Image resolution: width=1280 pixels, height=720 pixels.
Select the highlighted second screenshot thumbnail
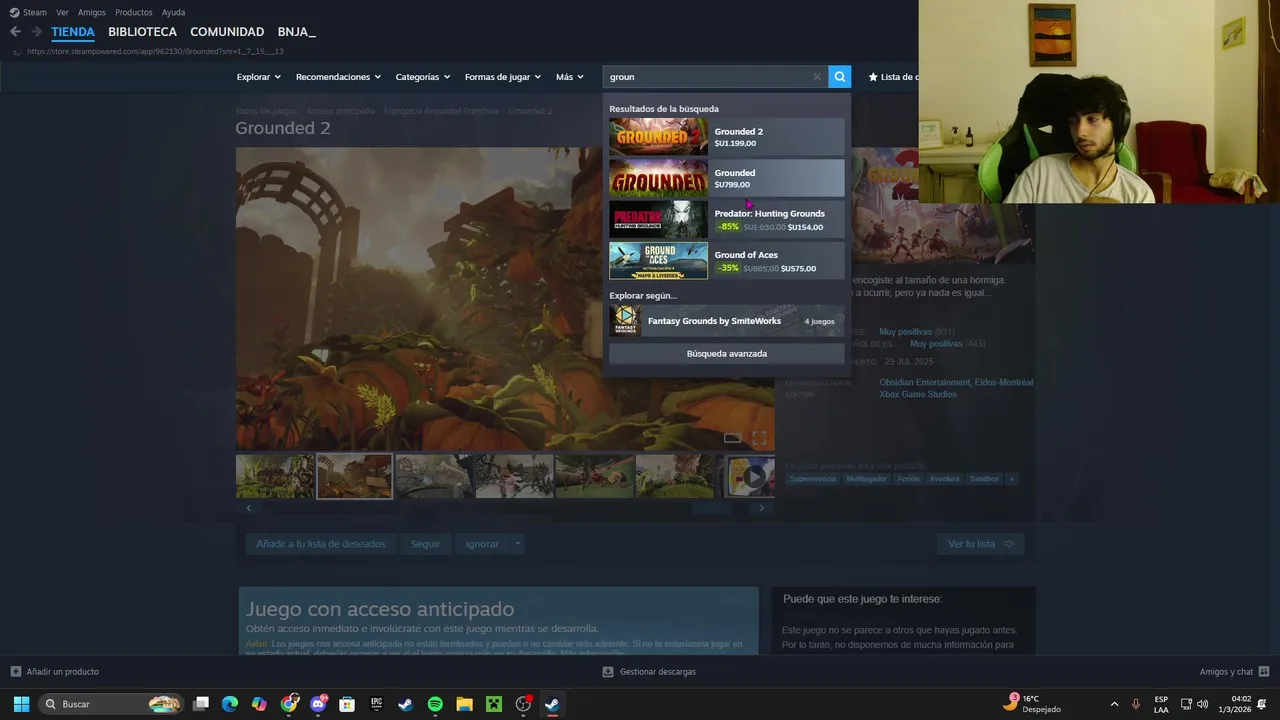[354, 477]
